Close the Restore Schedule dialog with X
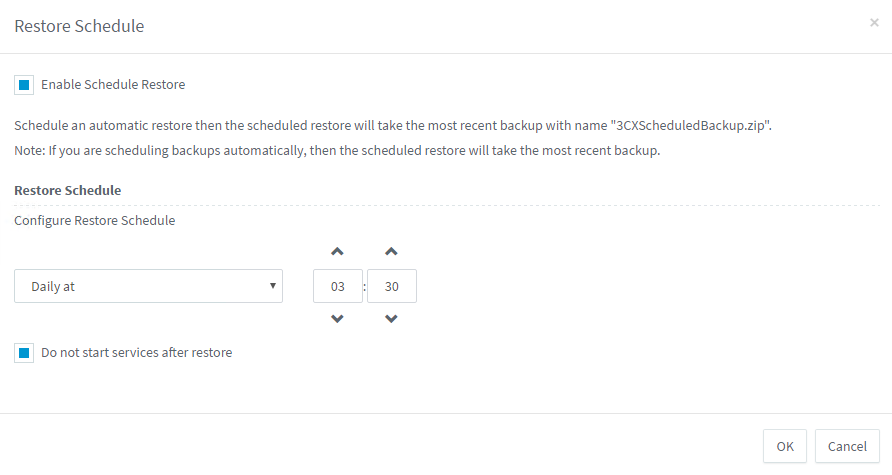Image resolution: width=892 pixels, height=475 pixels. (x=874, y=23)
